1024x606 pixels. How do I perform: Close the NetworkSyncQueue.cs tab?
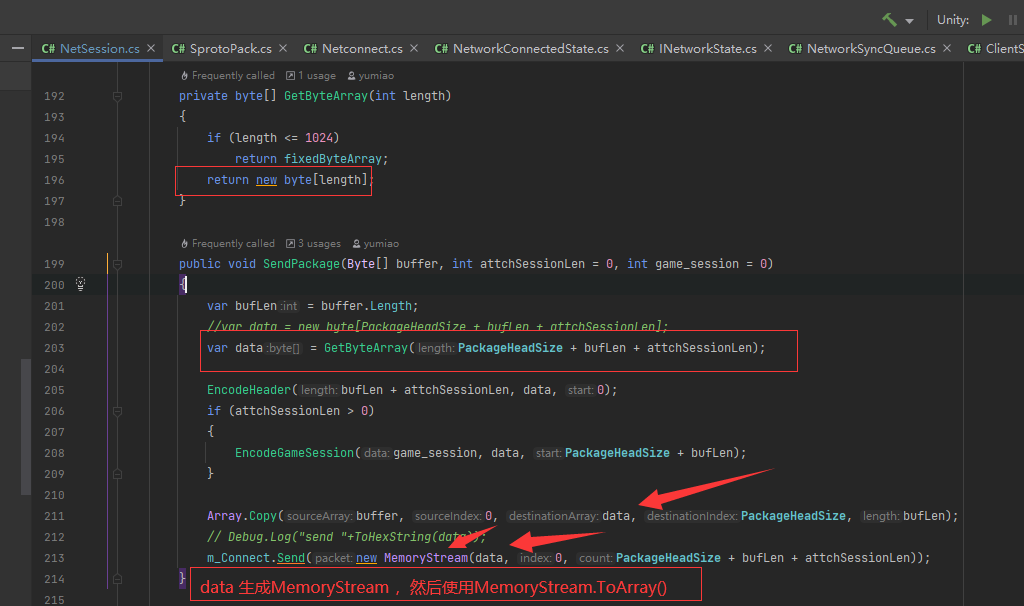click(x=947, y=48)
